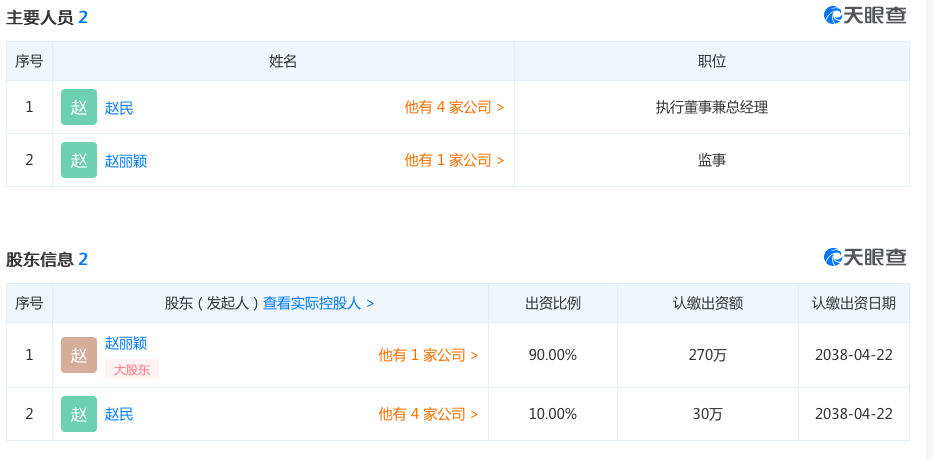Open 赵丽颖's name link in 股东信息 table
Screen dimensions: 933x460
tap(126, 343)
